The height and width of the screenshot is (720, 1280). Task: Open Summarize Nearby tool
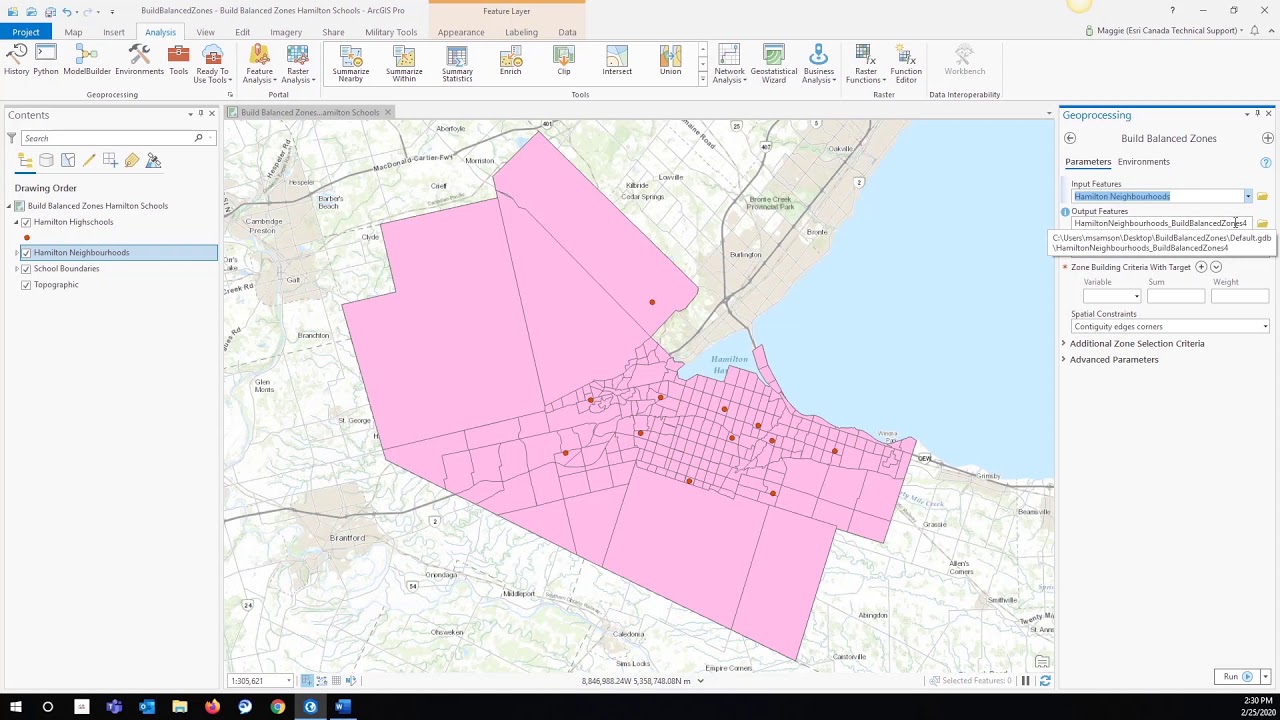(x=350, y=65)
